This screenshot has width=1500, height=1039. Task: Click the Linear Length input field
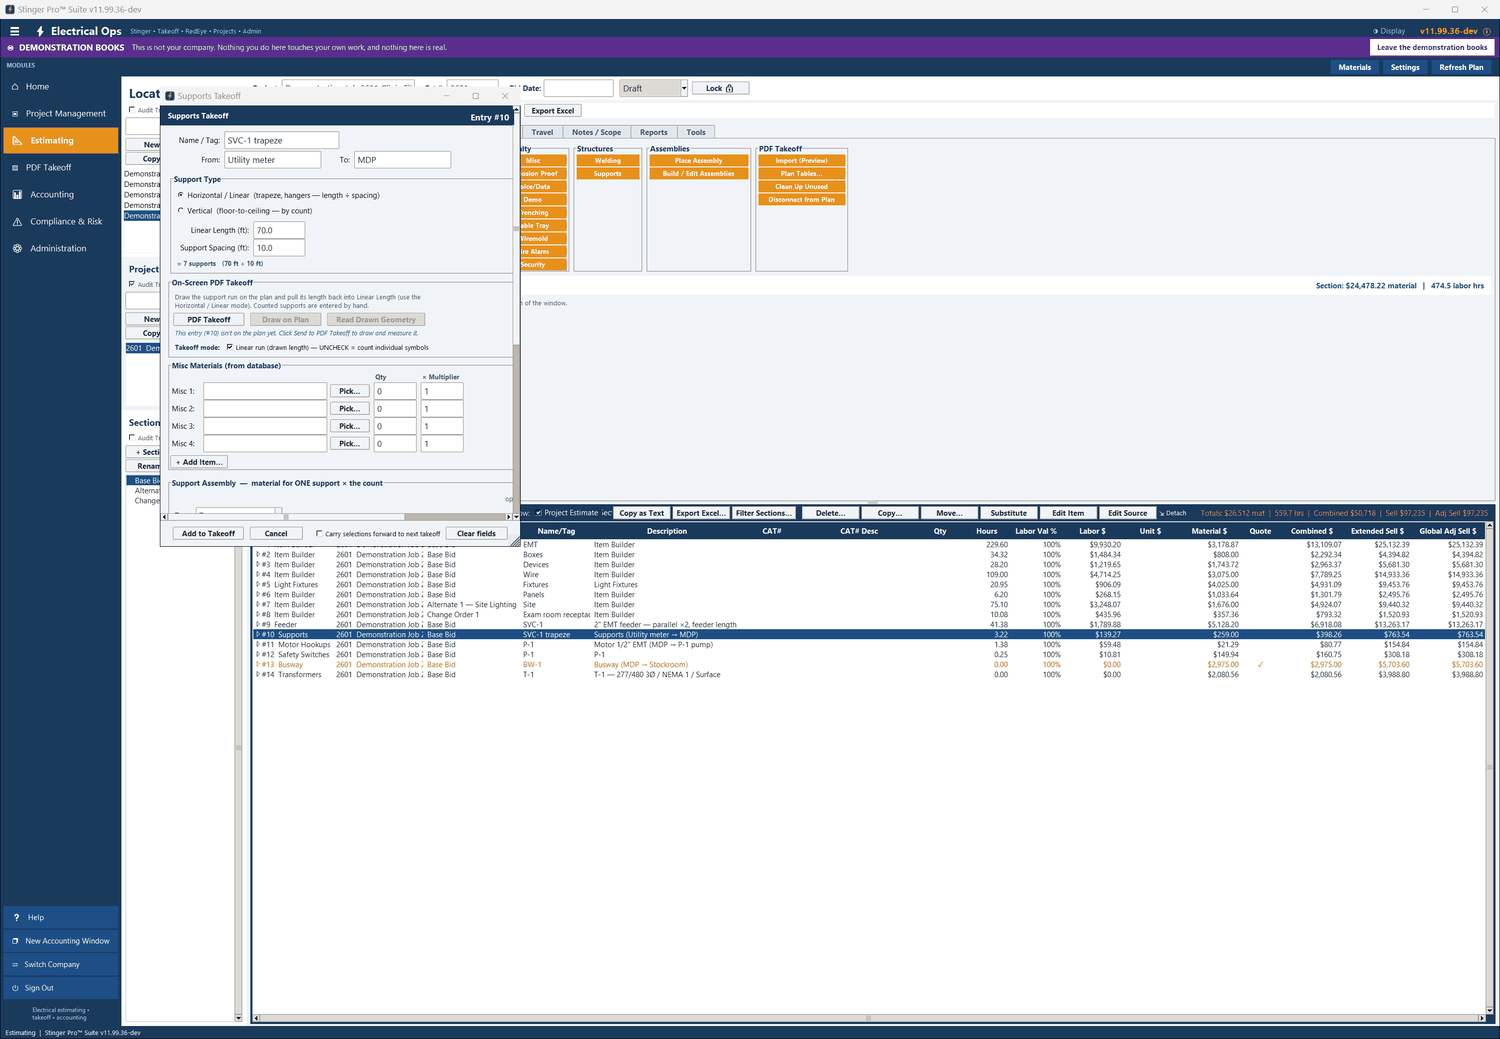[279, 230]
